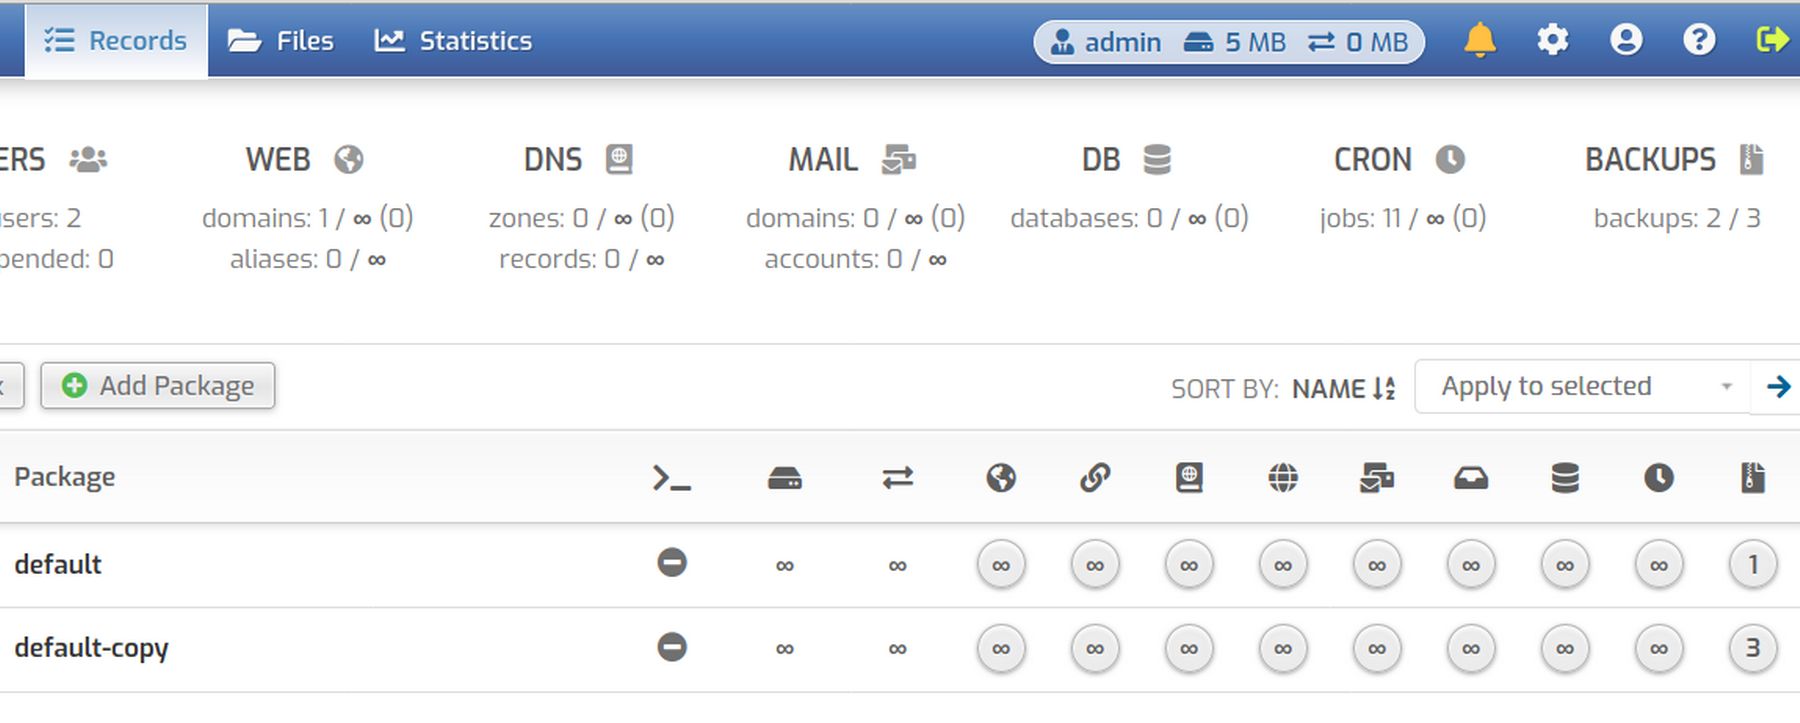The width and height of the screenshot is (1800, 723).
Task: Click the DNS records globe grid column icon
Action: coord(1283,479)
